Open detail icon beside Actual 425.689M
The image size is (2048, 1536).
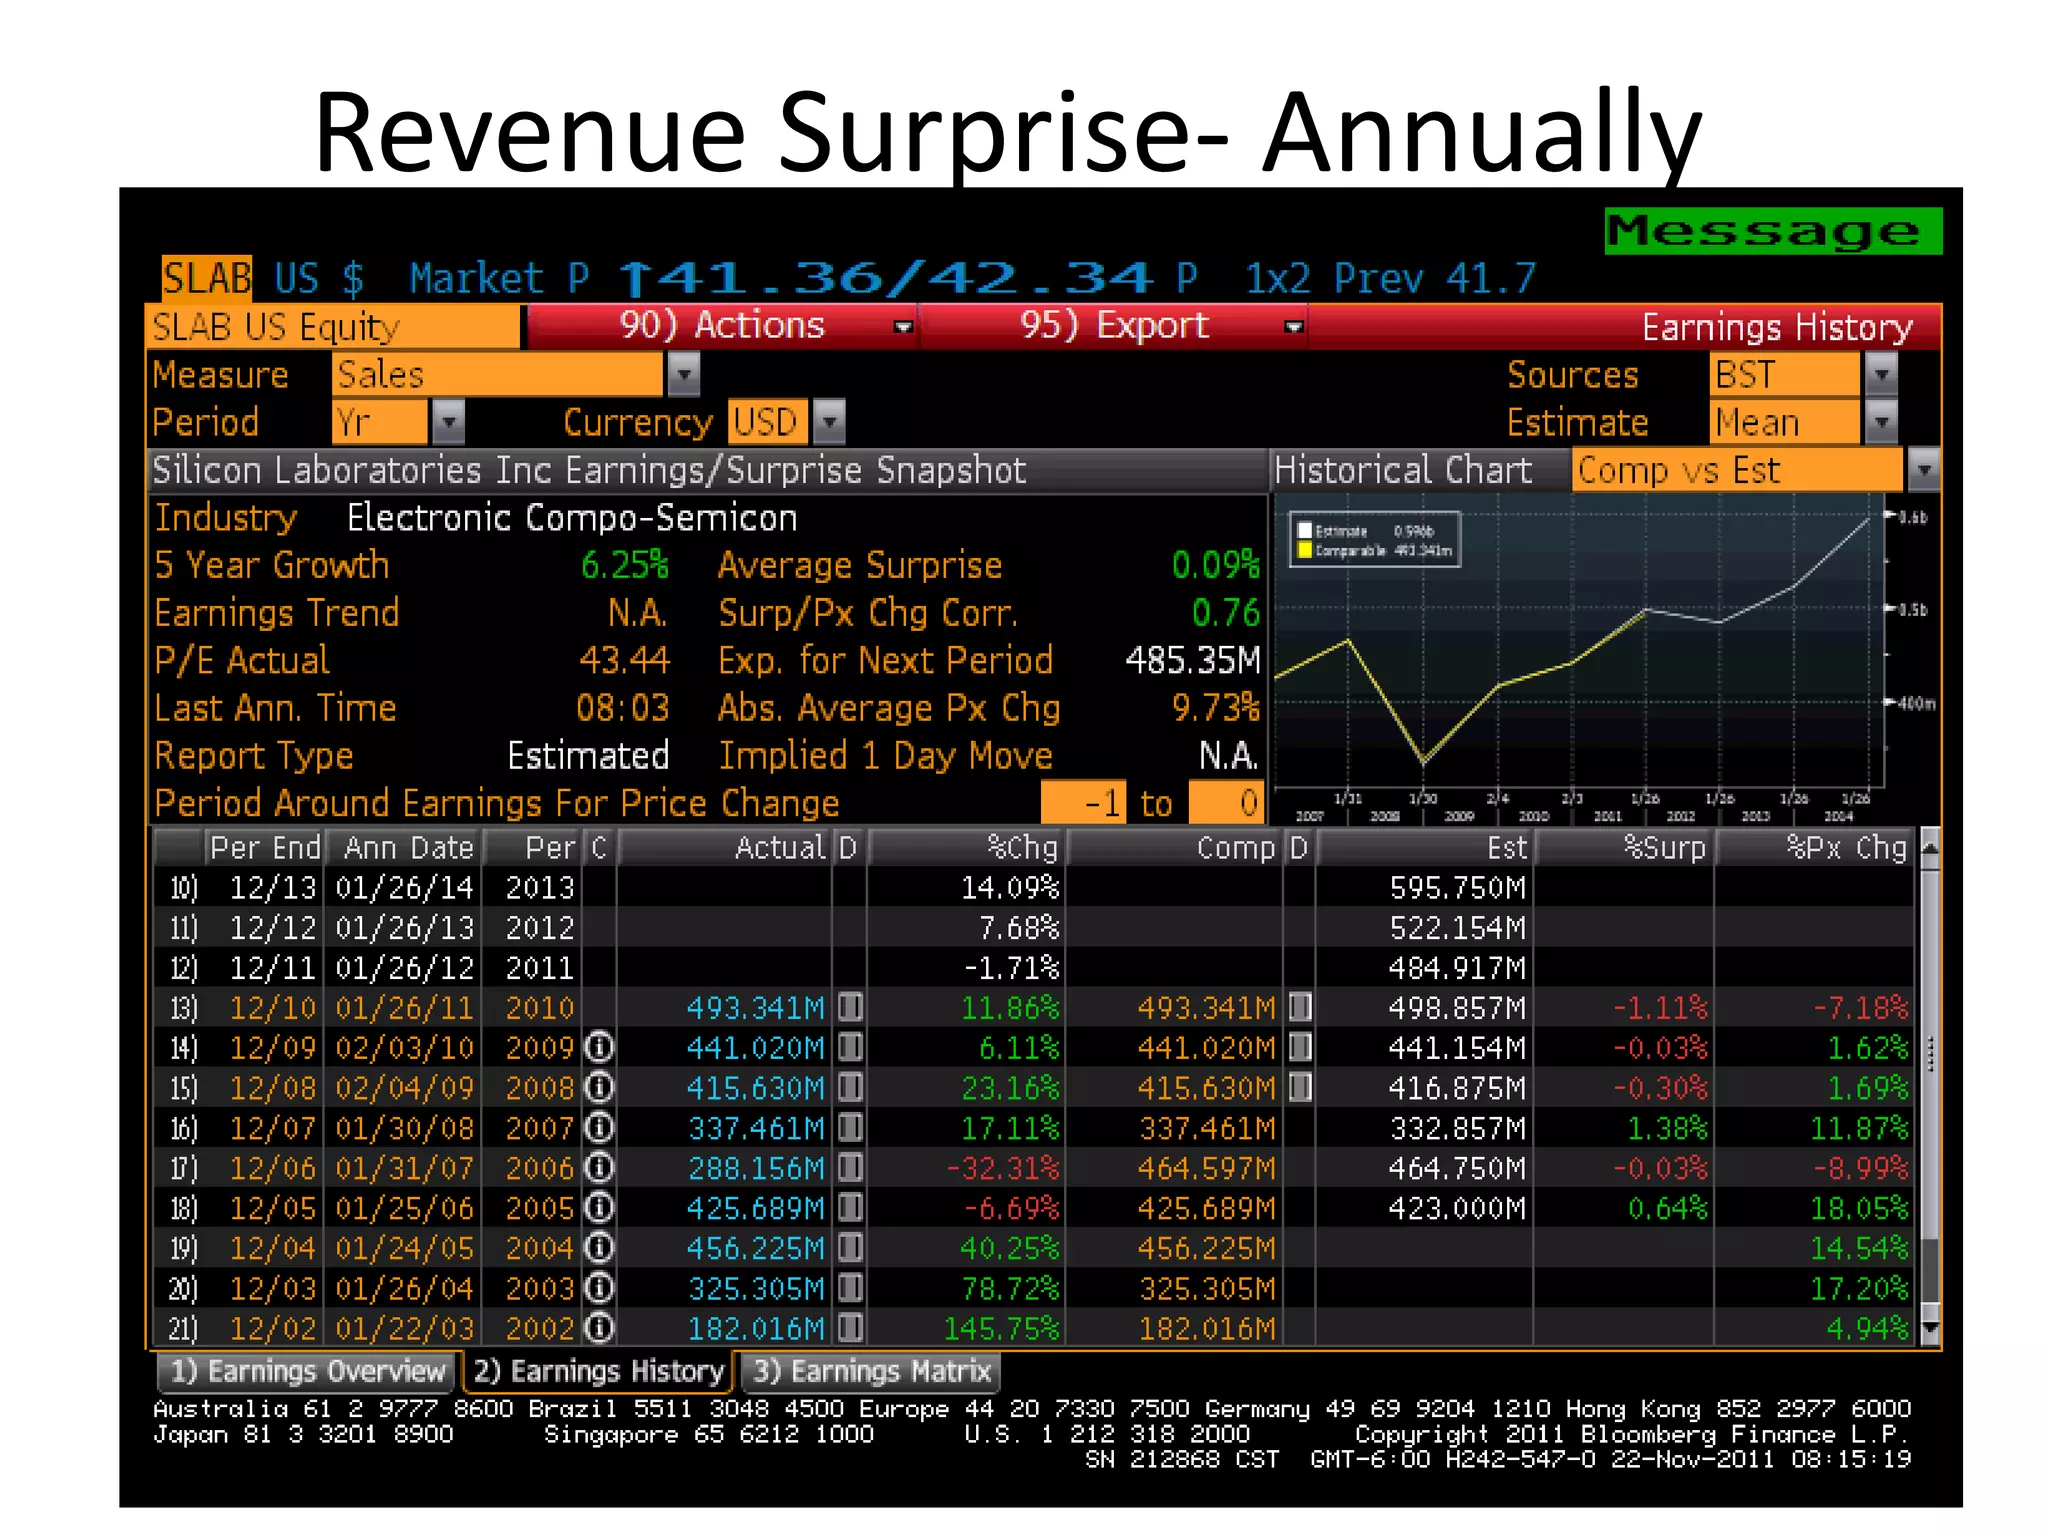tap(850, 1207)
